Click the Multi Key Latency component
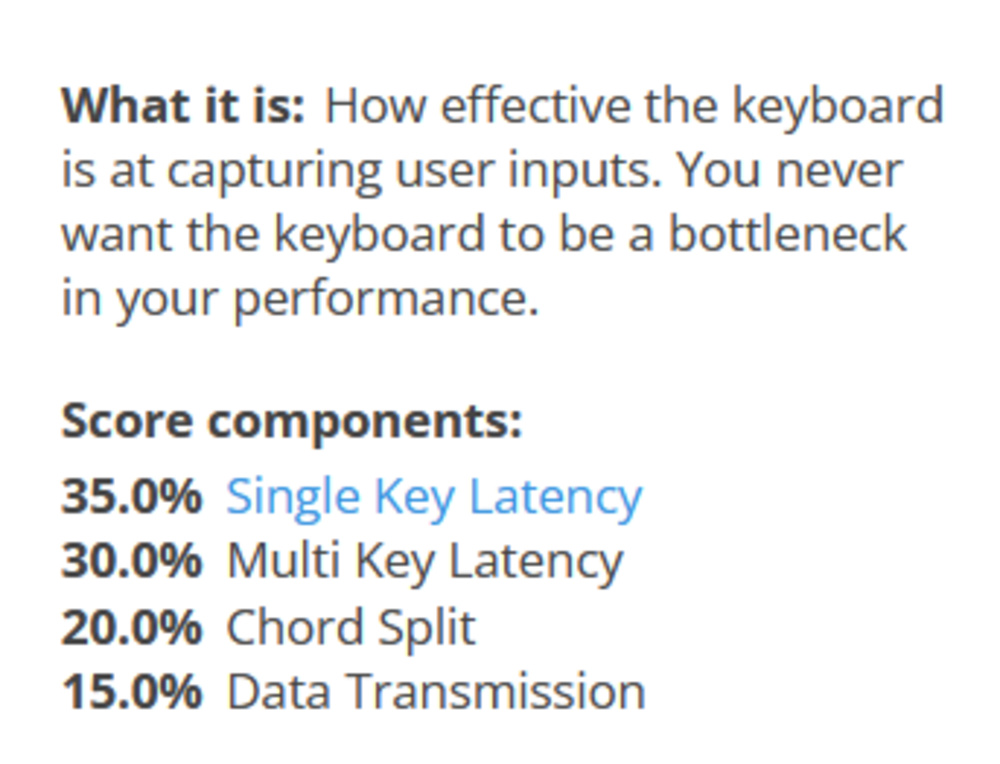Viewport: 1000px width, 764px height. (424, 561)
